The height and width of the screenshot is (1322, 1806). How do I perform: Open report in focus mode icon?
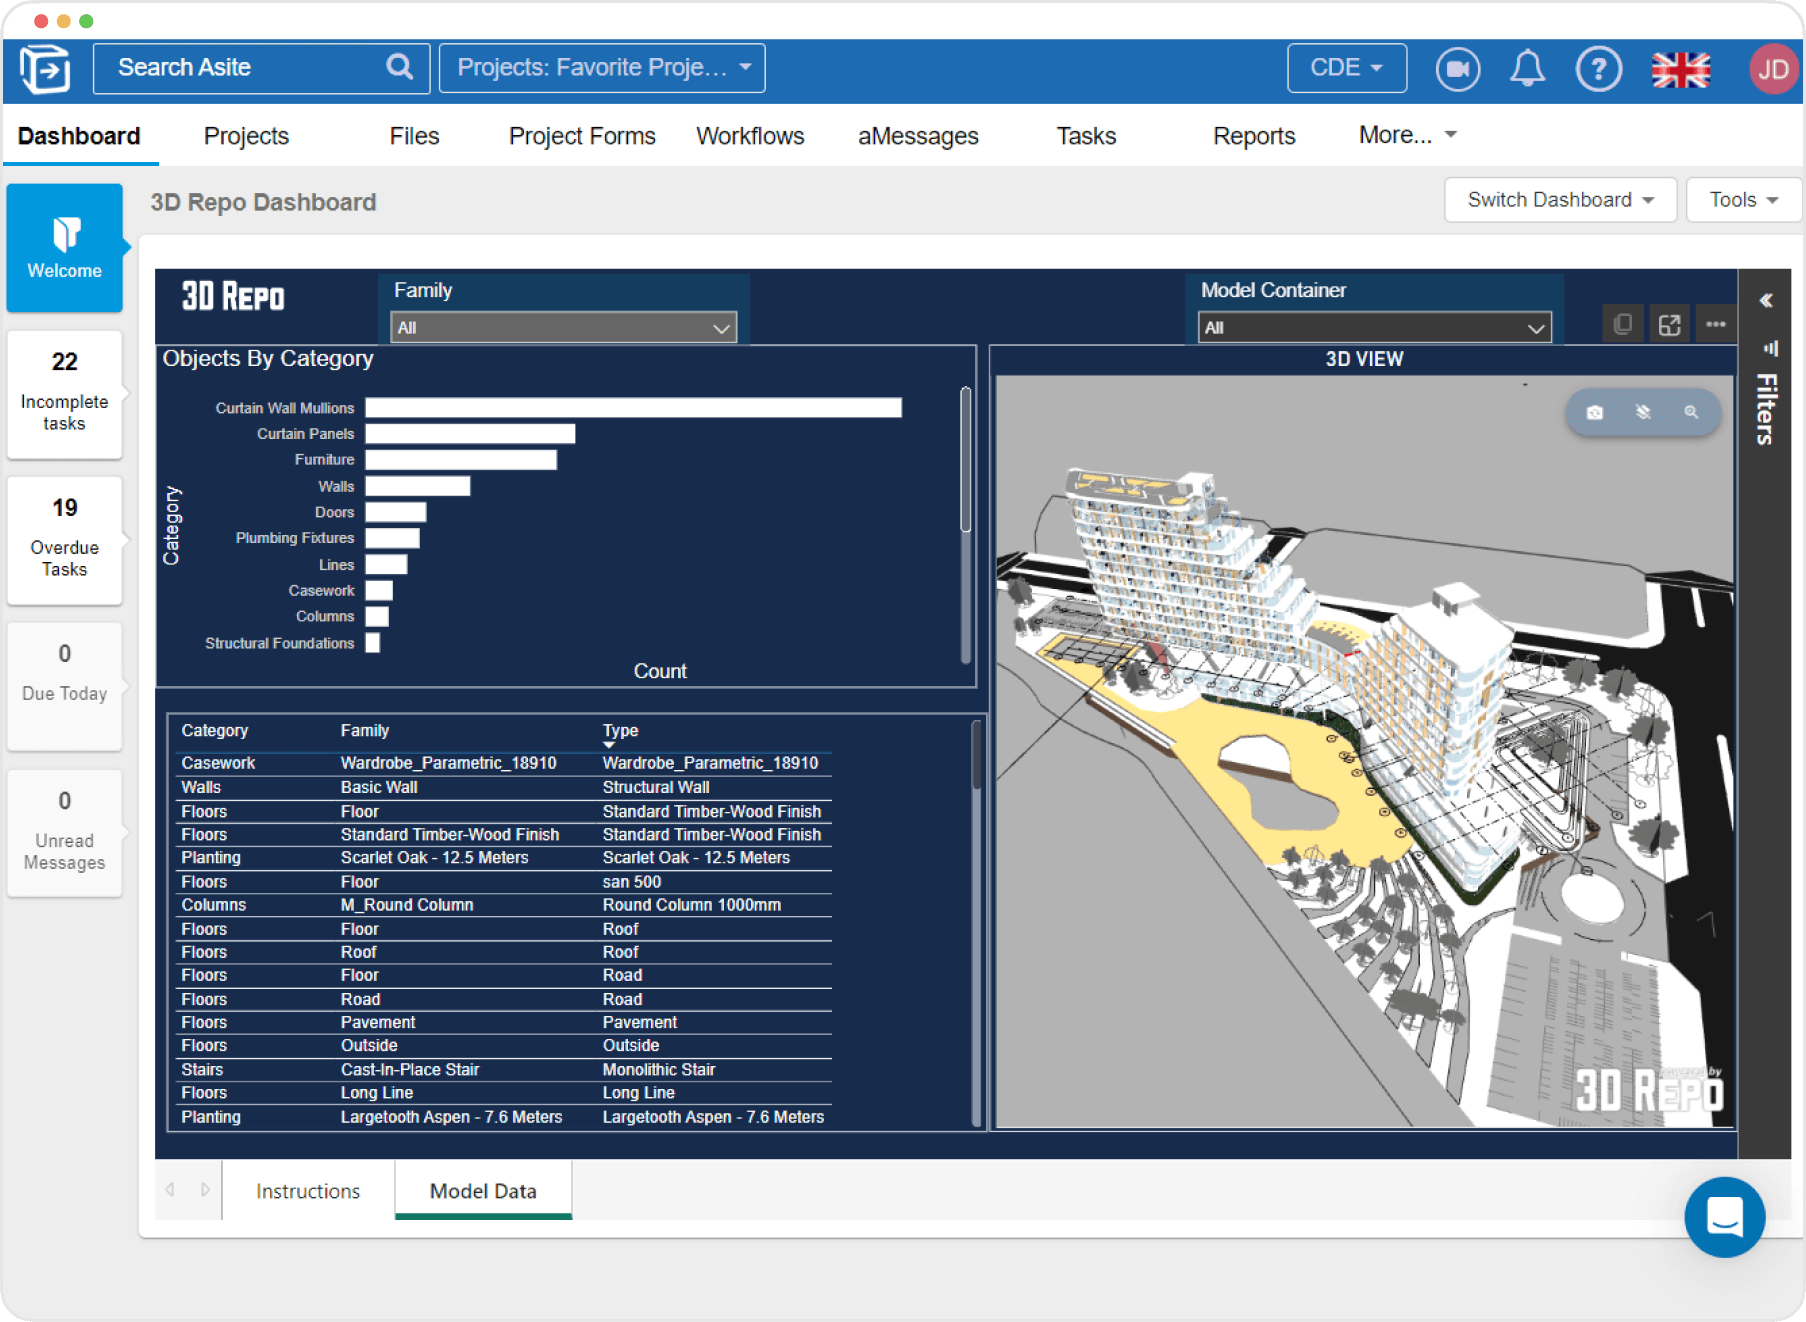point(1669,324)
